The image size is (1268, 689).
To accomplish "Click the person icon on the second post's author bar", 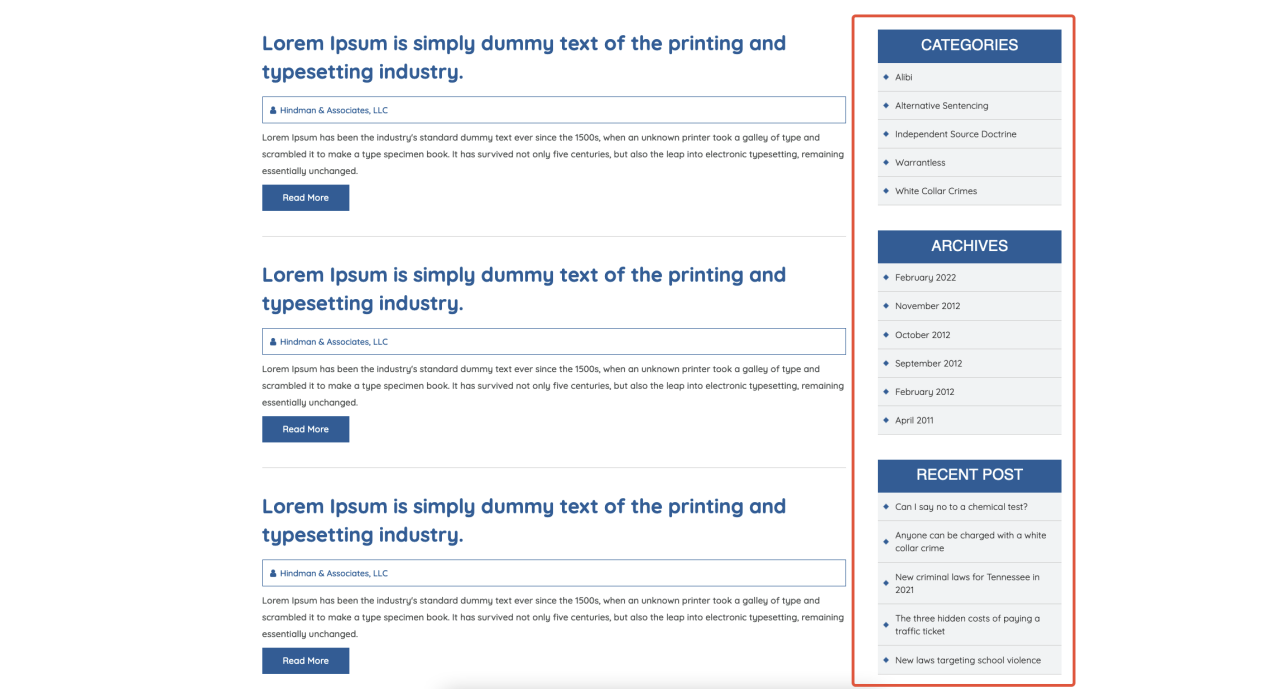I will (272, 341).
